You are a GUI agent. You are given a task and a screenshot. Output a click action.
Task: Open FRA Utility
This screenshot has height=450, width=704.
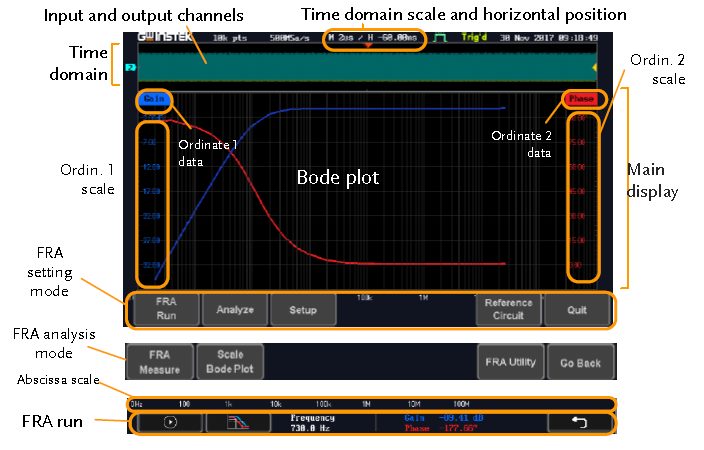510,362
